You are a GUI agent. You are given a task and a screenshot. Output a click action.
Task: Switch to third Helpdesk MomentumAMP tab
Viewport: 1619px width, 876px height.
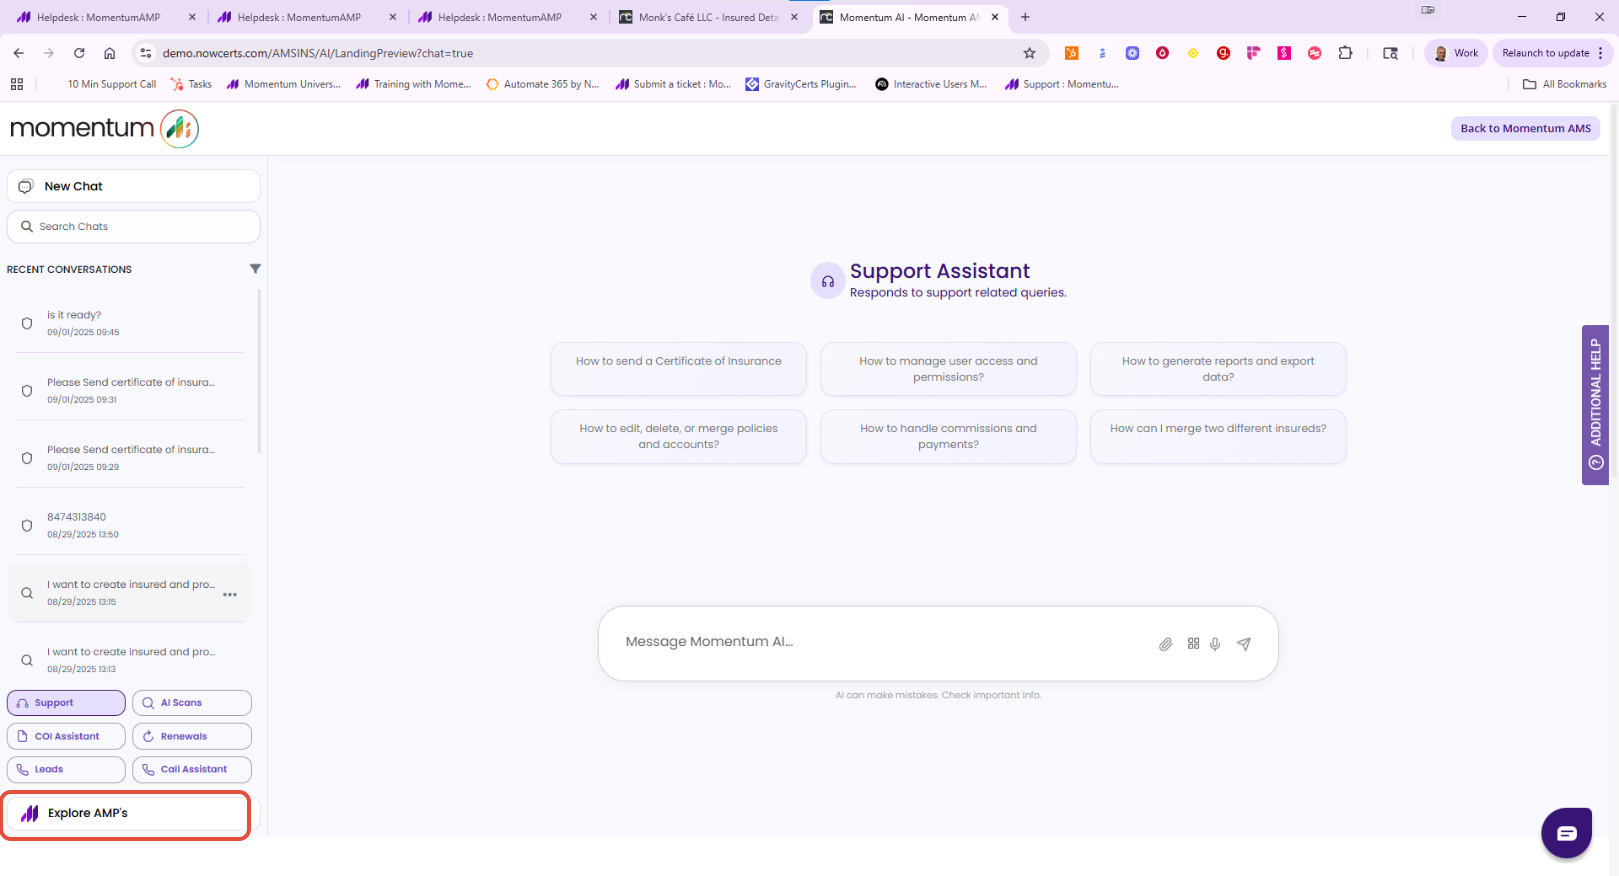point(508,17)
